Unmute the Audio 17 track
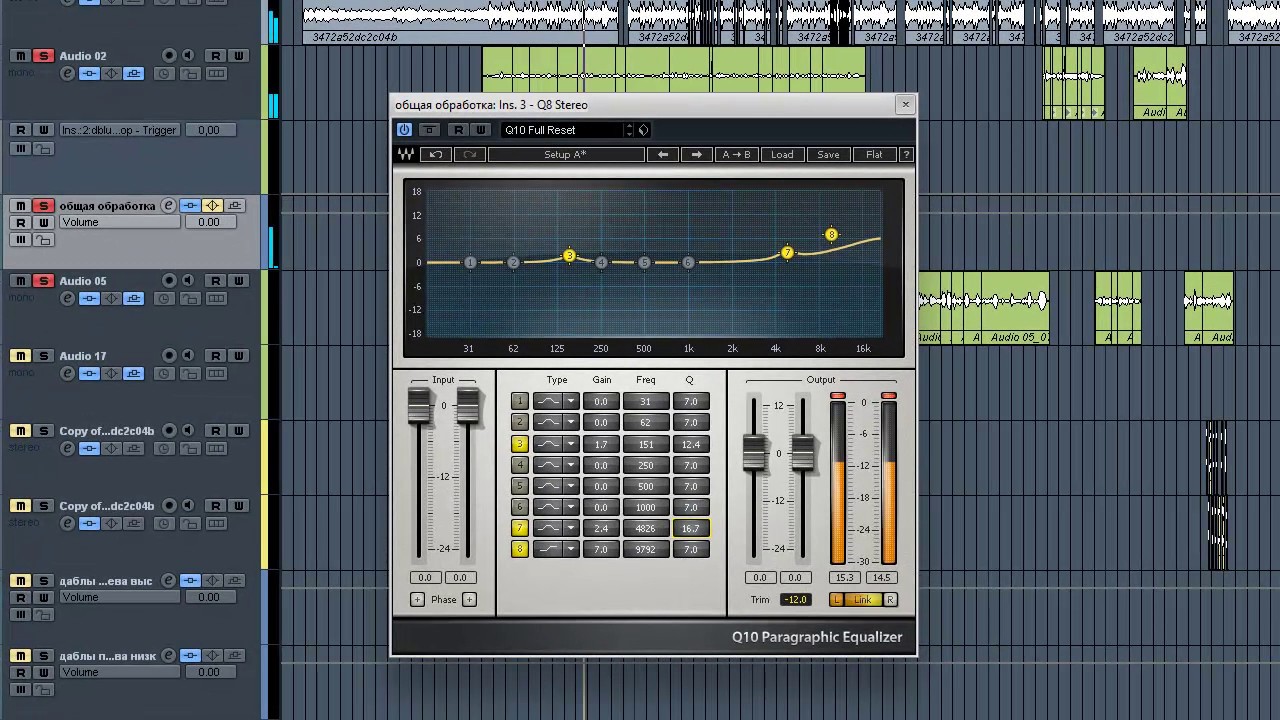The image size is (1280, 720). 20,356
